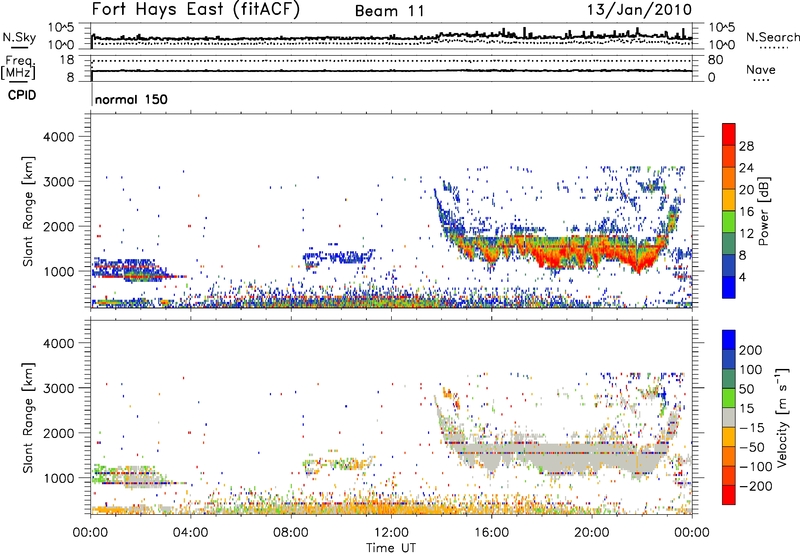Click the "08:00" time tick label
This screenshot has height=554, width=800.
pyautogui.click(x=291, y=533)
